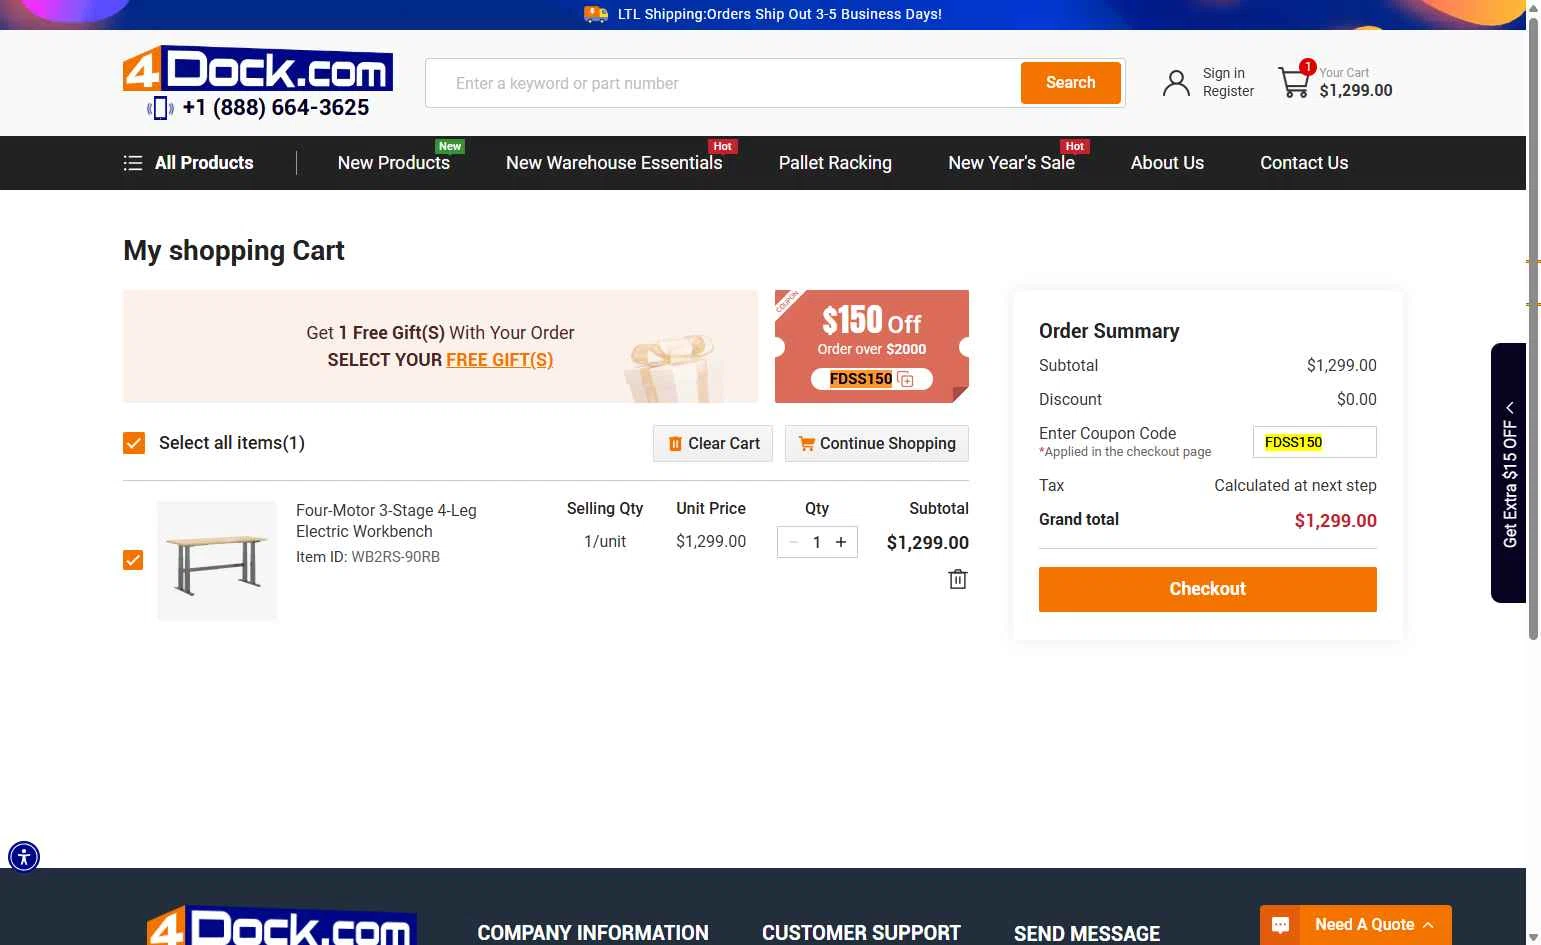
Task: Click the phone icon beside the number
Action: click(x=160, y=108)
